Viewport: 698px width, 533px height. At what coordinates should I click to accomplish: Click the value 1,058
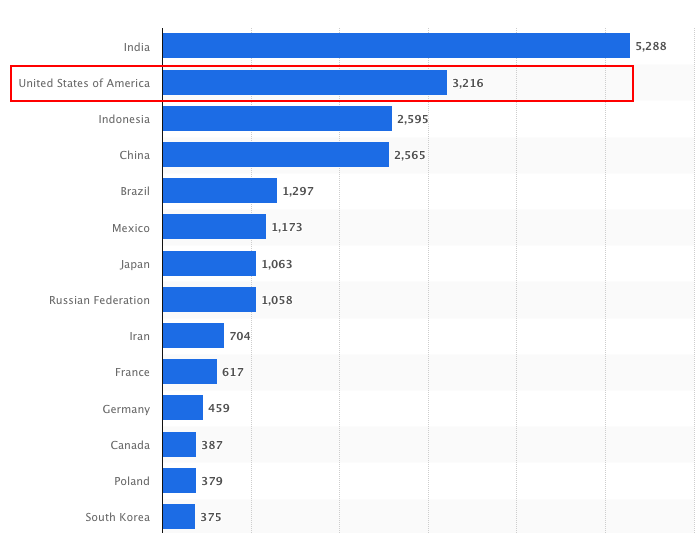pos(277,301)
